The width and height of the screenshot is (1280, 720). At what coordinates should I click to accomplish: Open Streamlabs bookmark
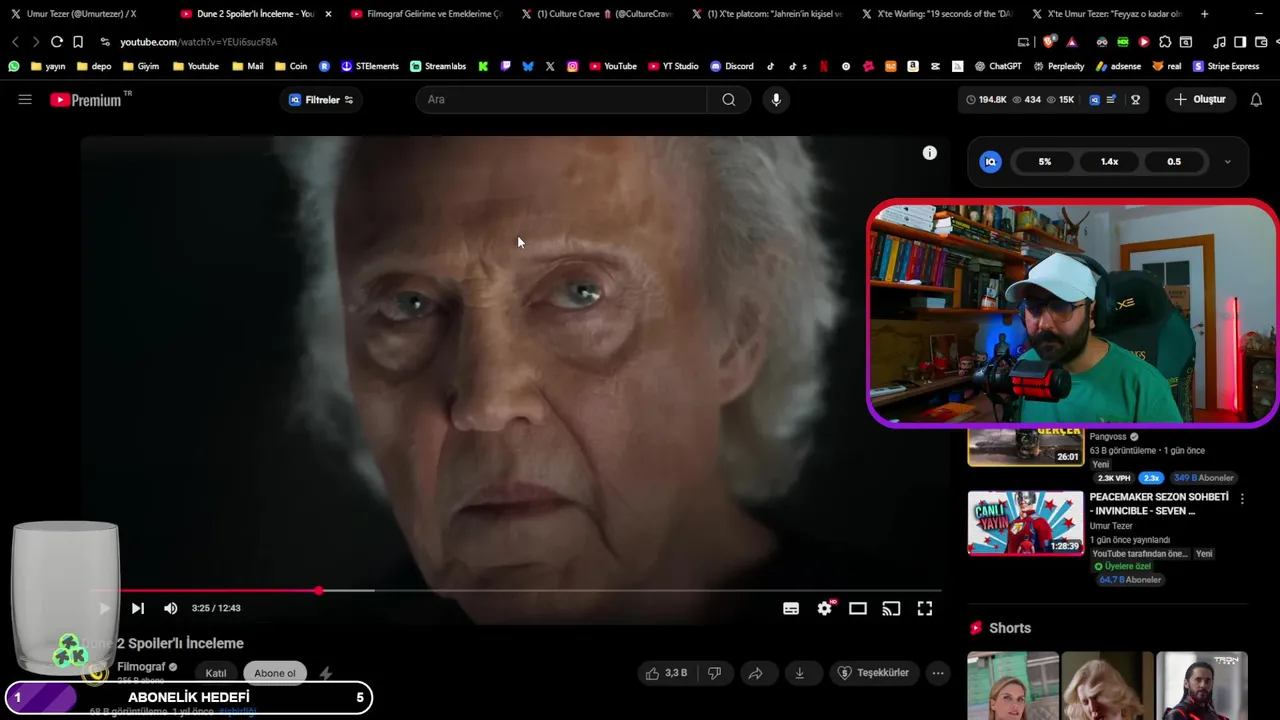tap(438, 66)
